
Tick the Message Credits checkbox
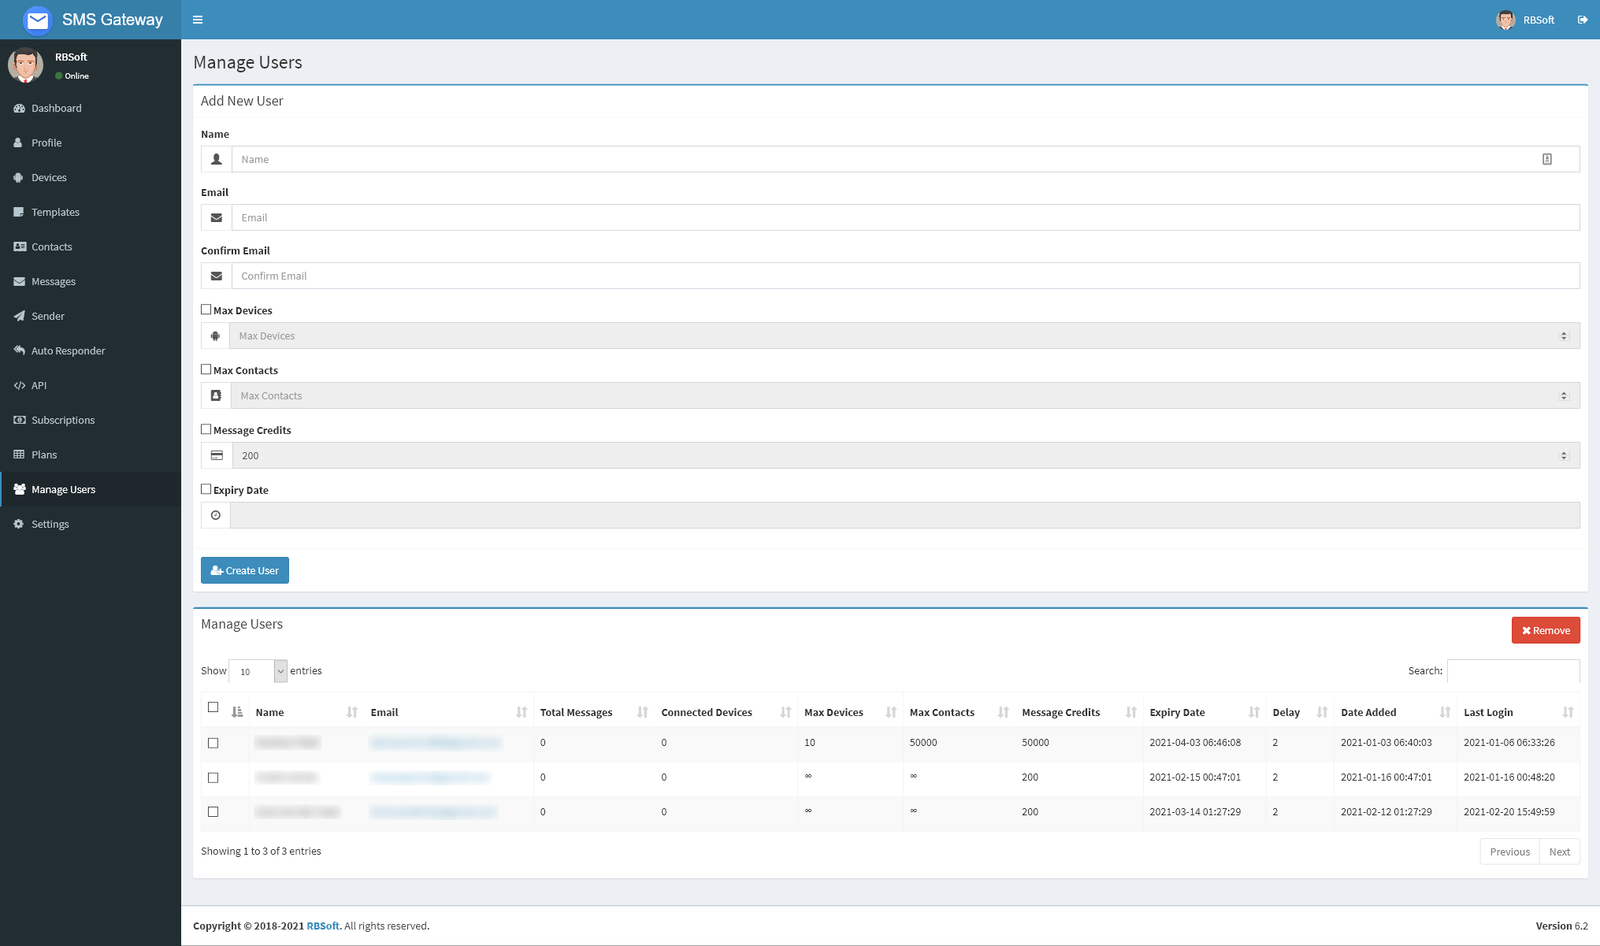pos(206,430)
